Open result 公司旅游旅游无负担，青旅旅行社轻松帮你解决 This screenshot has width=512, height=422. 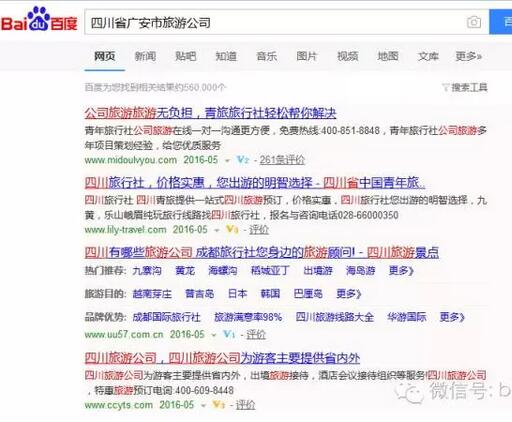[x=210, y=113]
